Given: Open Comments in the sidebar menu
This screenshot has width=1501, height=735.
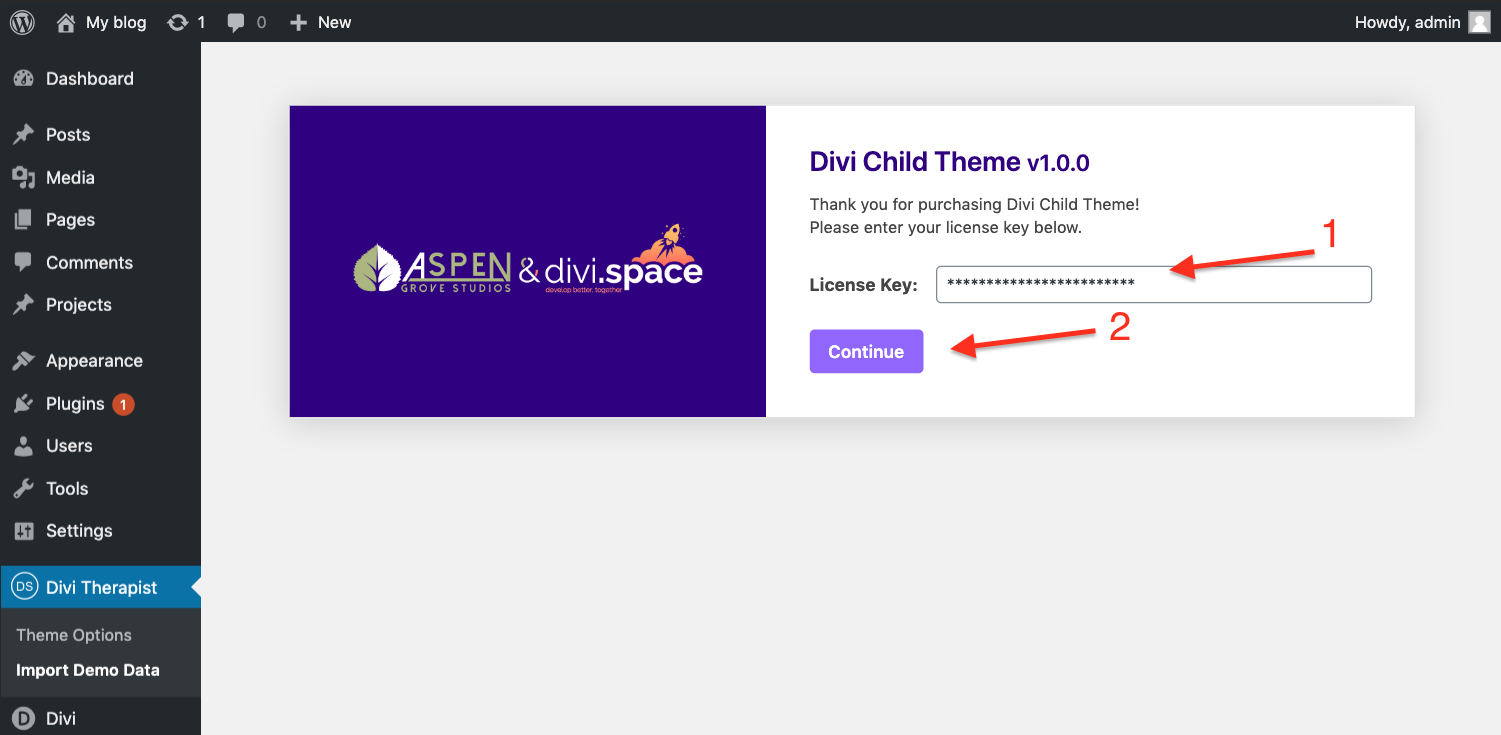Looking at the screenshot, I should pos(89,263).
